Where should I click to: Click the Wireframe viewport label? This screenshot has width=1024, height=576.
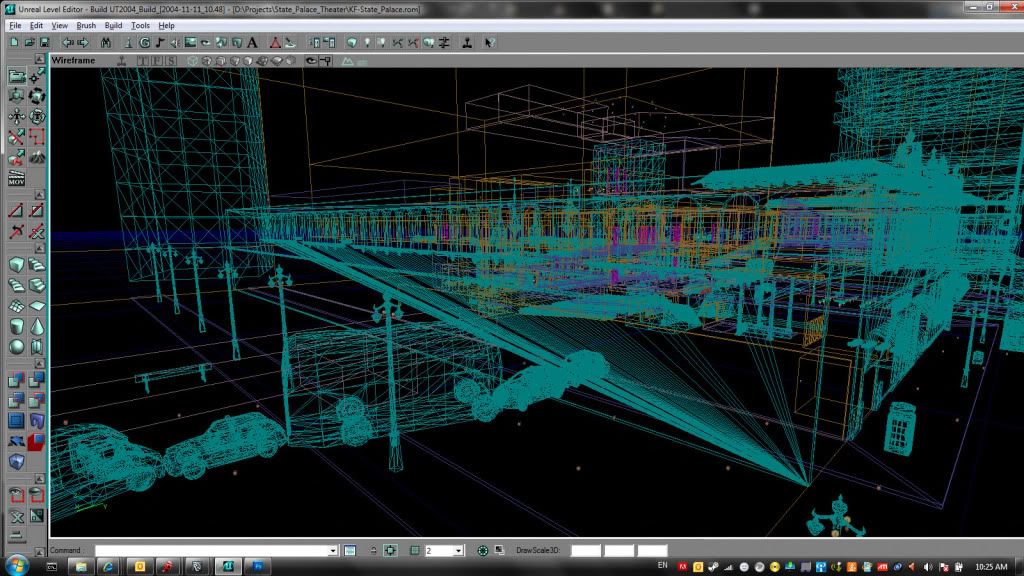pos(73,61)
